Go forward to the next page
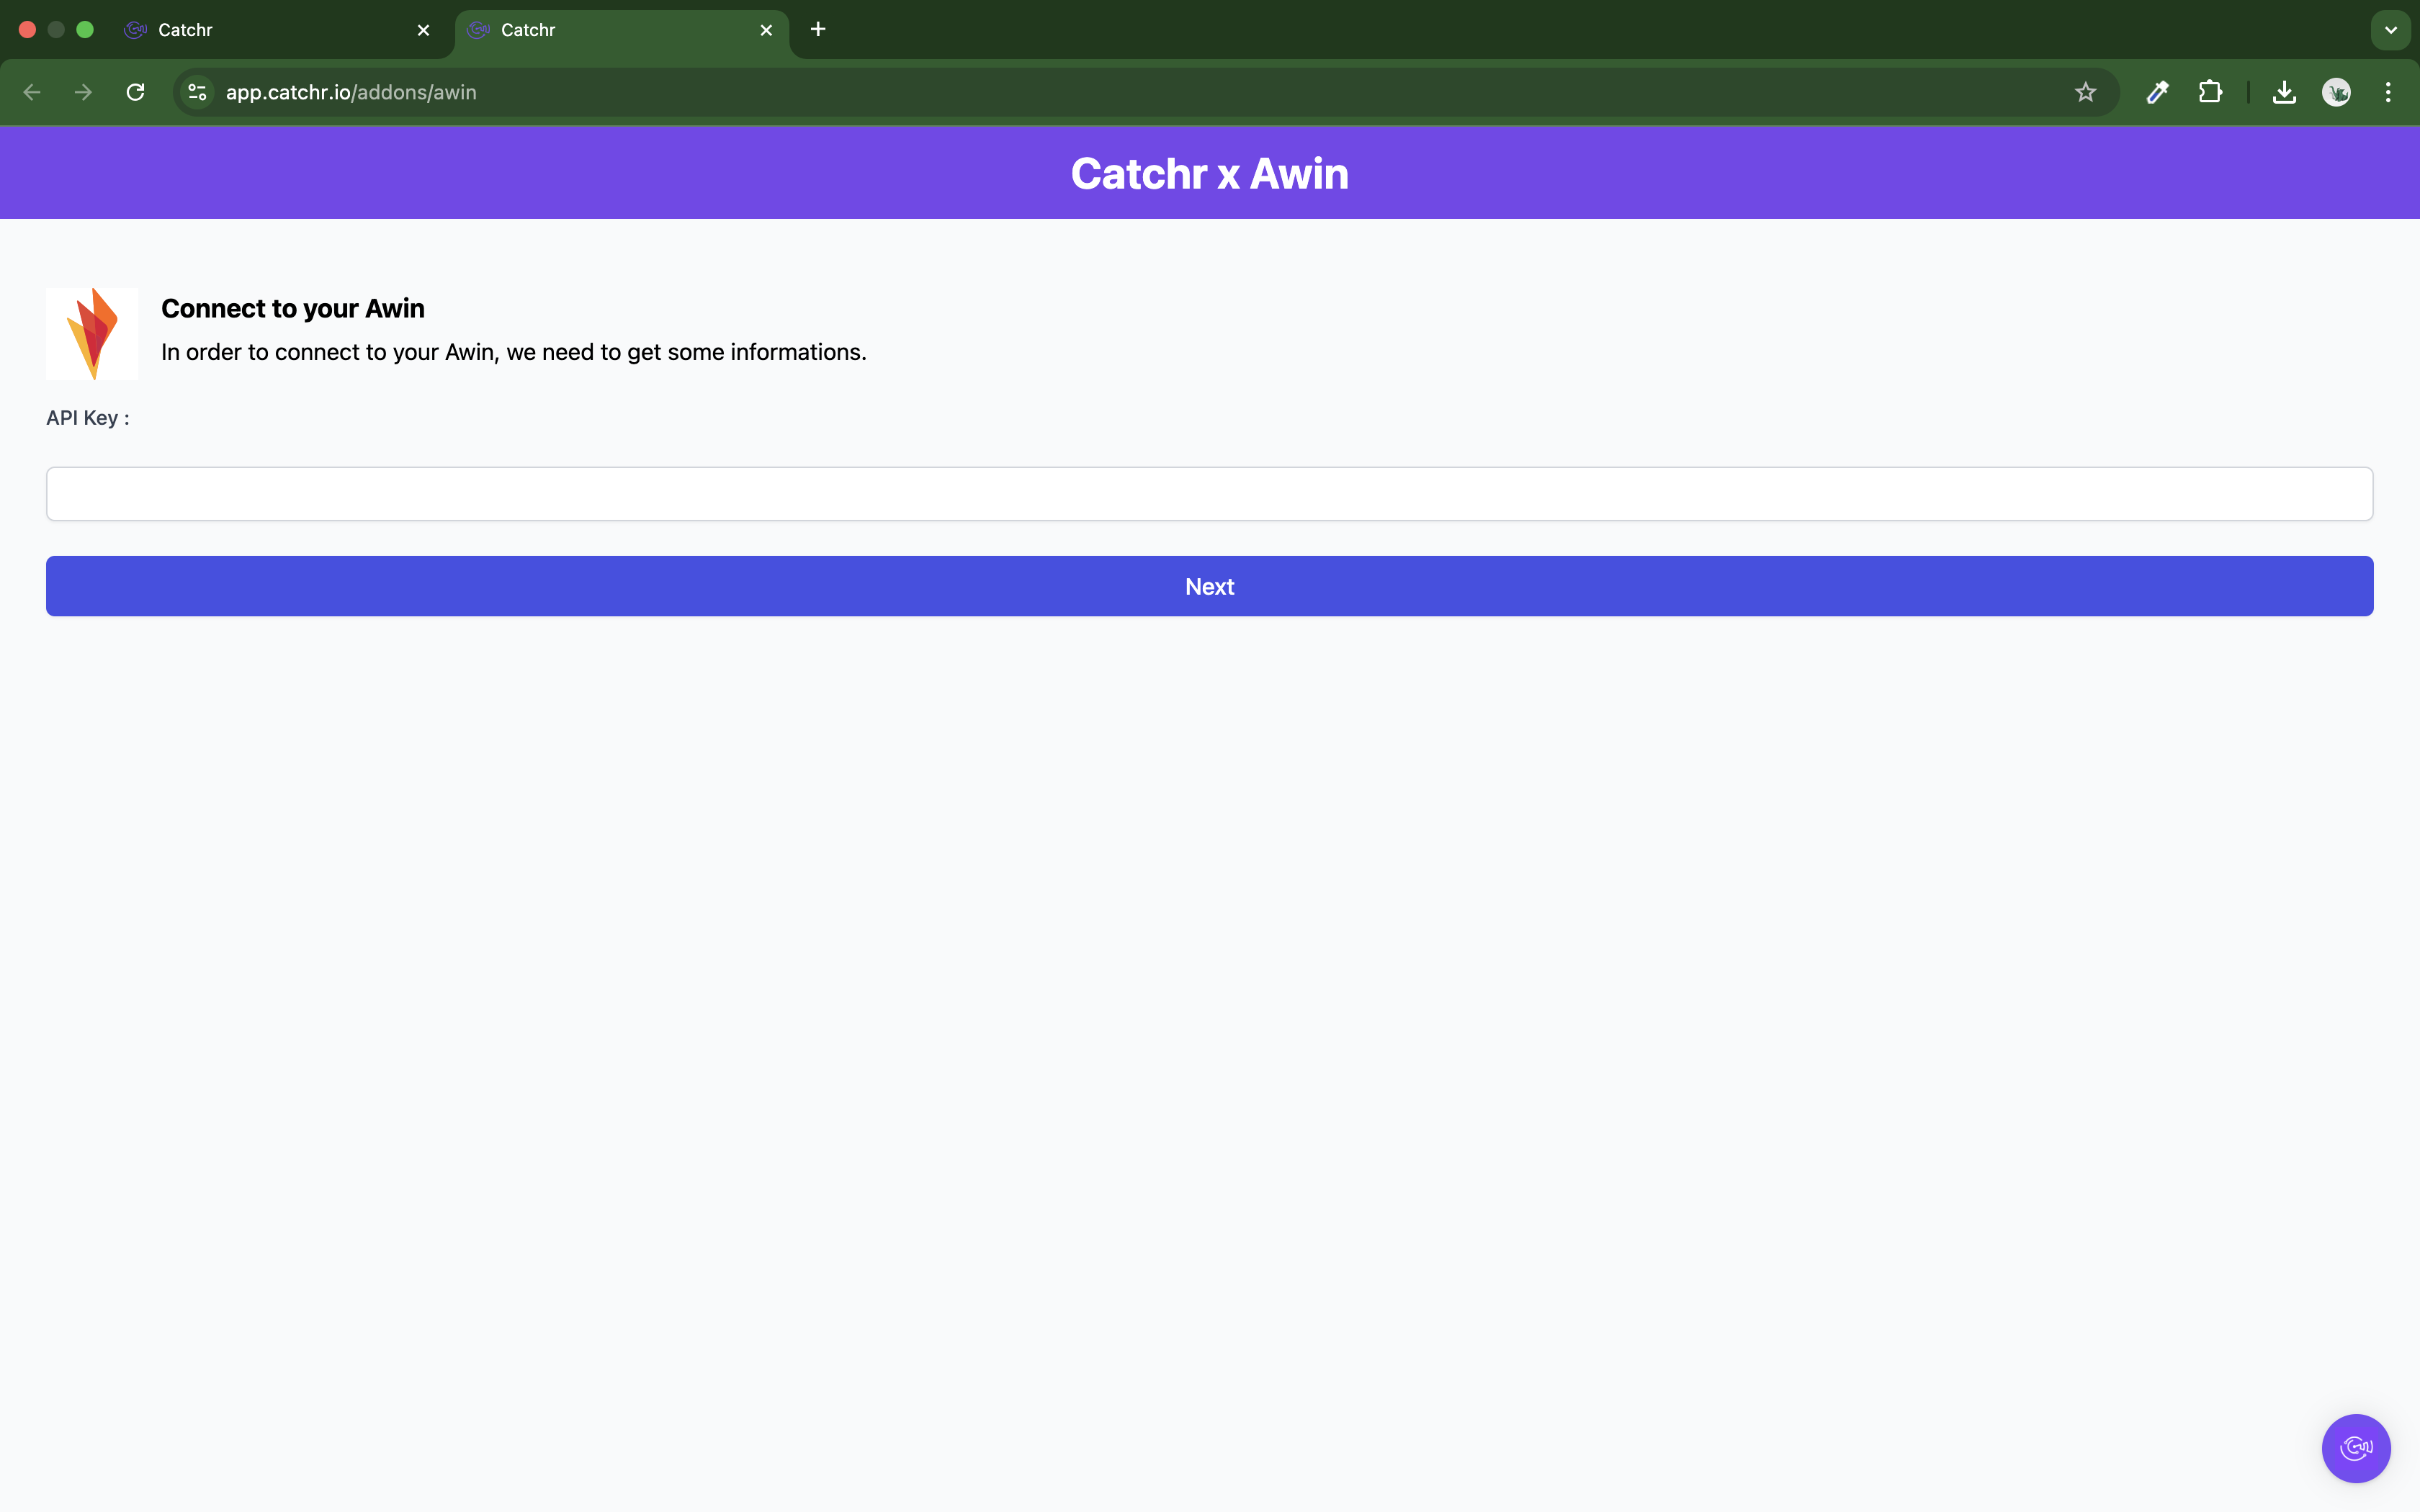2420x1512 pixels. [x=84, y=92]
